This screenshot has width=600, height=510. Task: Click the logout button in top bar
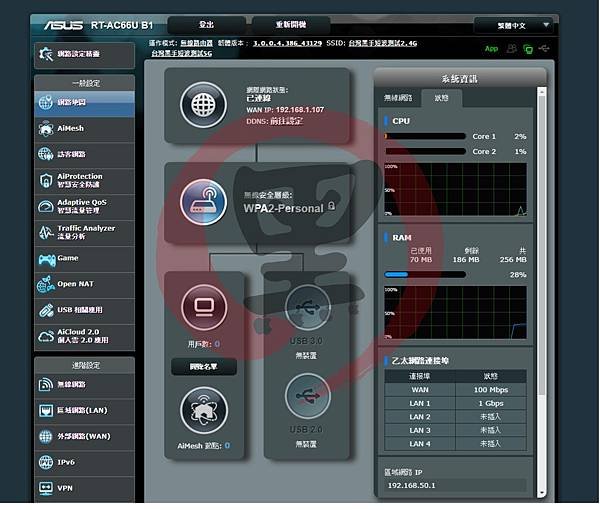206,25
